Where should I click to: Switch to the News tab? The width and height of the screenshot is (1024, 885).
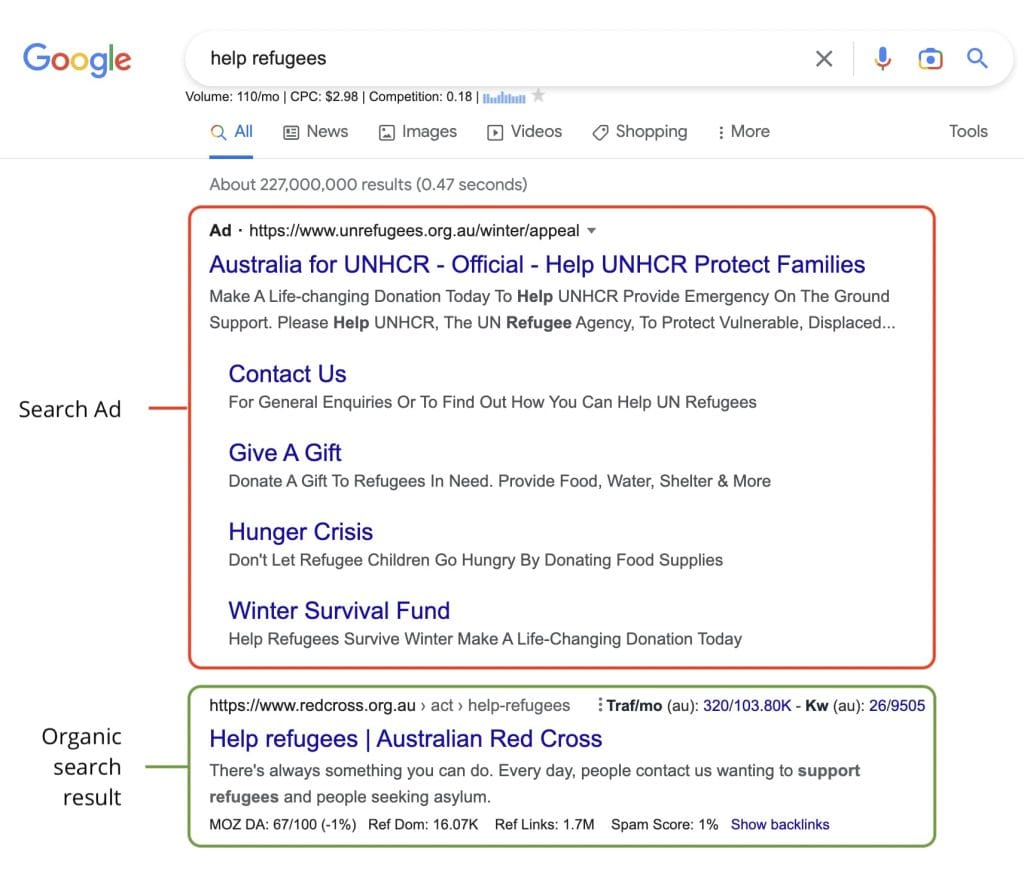315,132
